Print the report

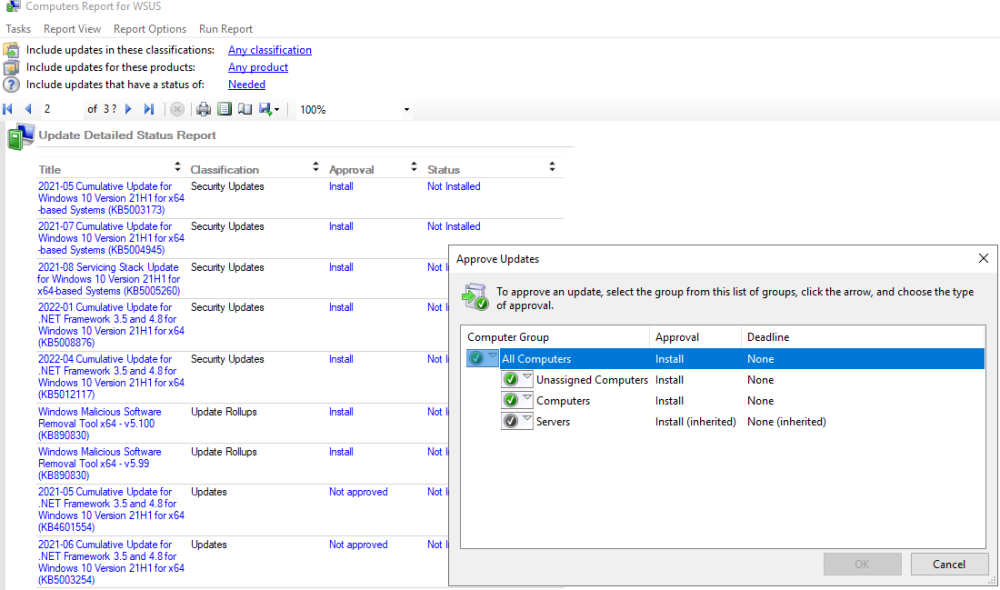point(203,109)
